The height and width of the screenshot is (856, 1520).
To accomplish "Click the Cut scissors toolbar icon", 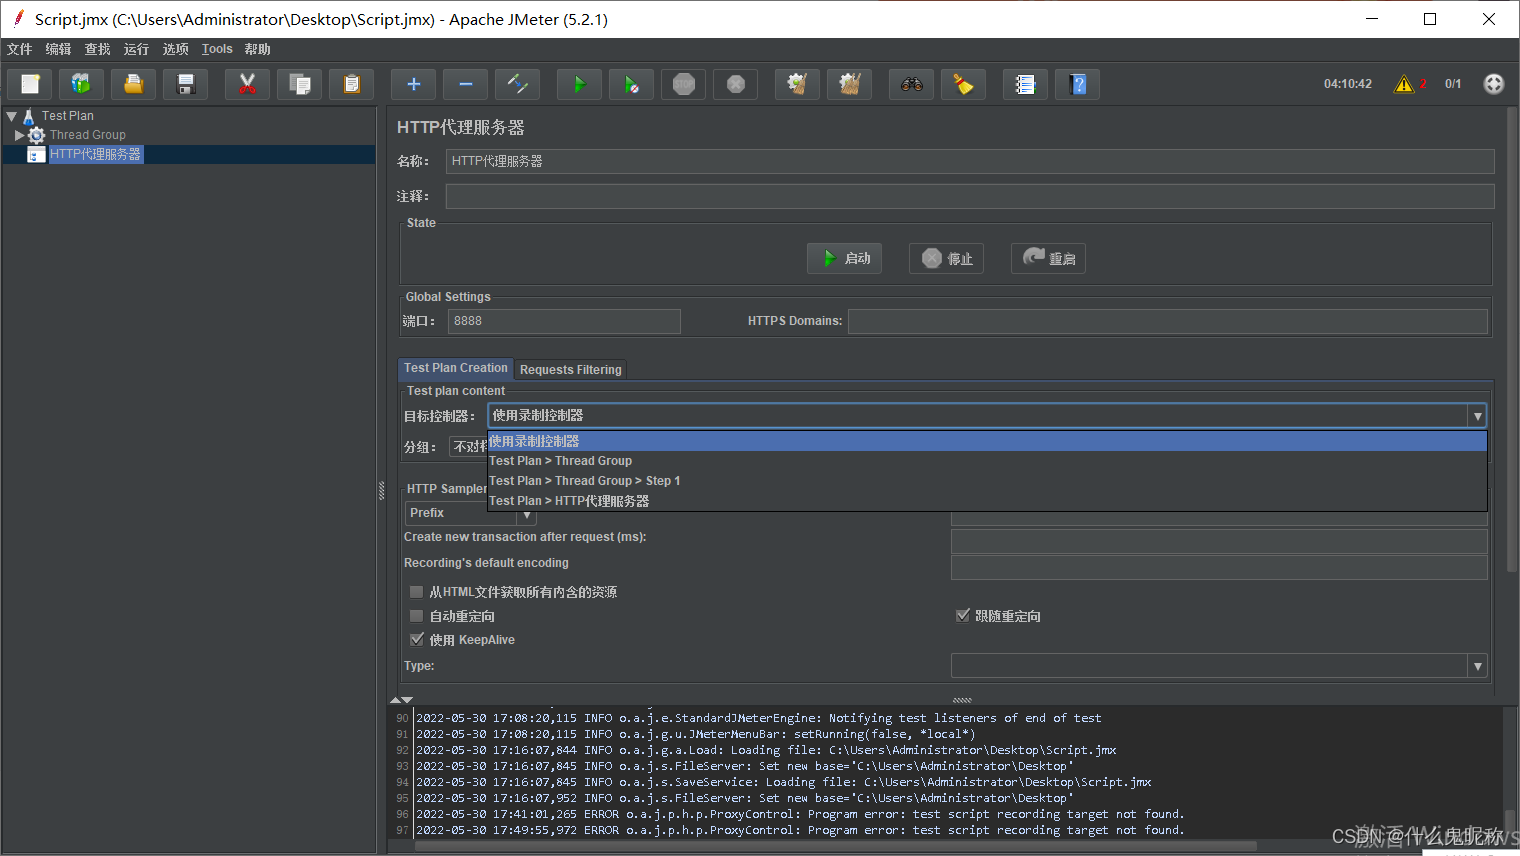I will point(248,84).
